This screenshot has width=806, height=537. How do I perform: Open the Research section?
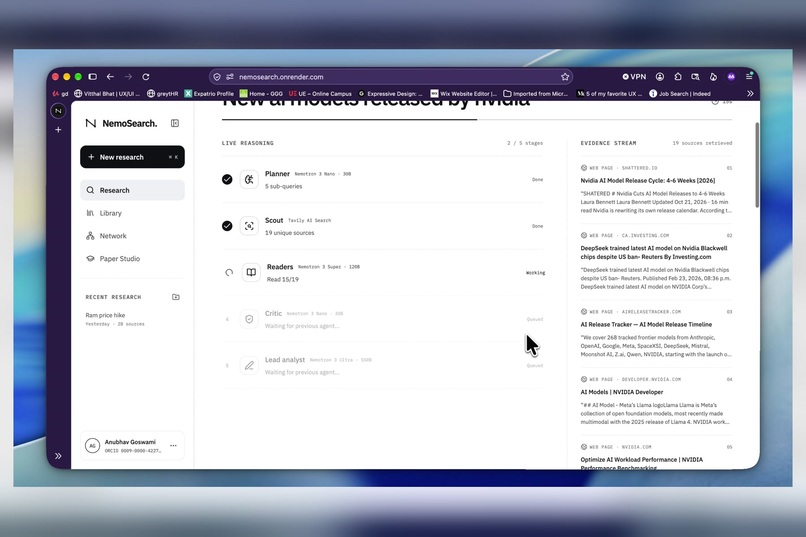pos(132,190)
